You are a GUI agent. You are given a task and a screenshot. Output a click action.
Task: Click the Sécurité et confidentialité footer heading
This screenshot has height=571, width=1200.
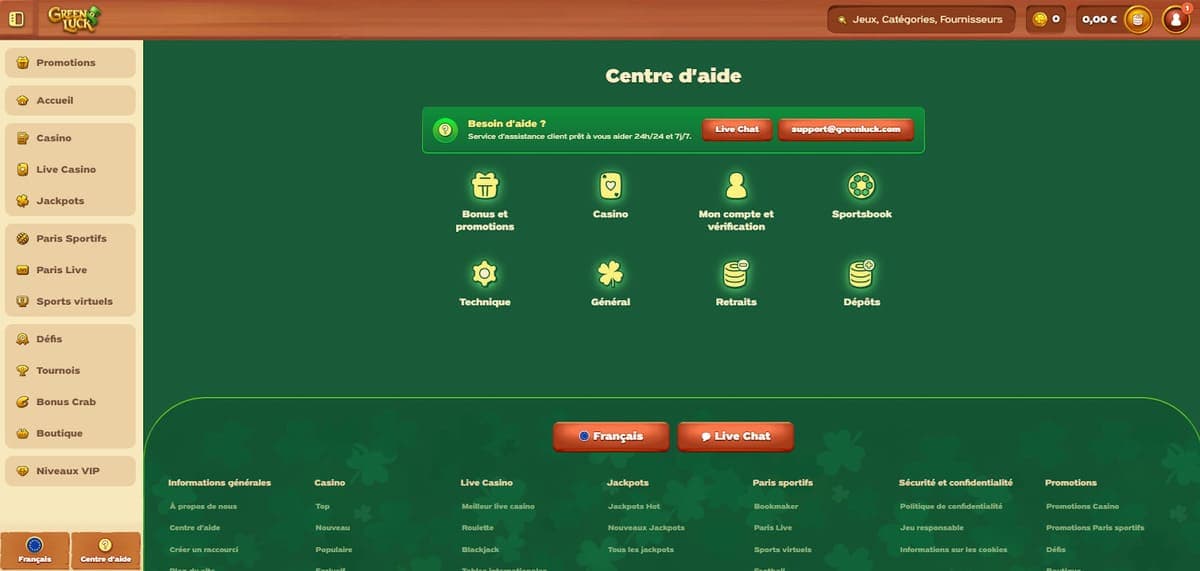pos(956,482)
